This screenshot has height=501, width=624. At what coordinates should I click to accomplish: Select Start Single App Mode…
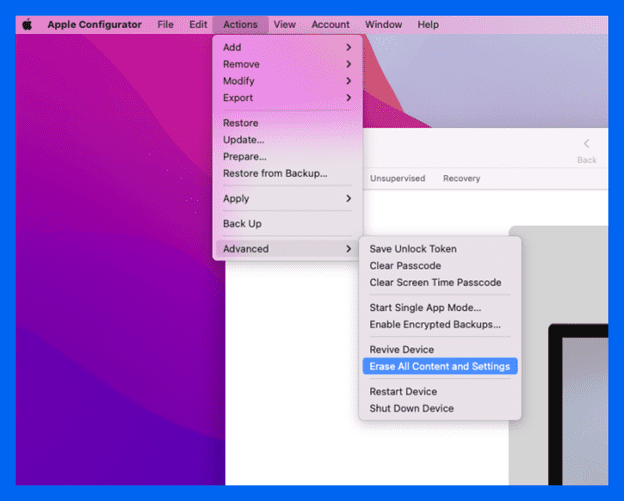click(x=440, y=308)
